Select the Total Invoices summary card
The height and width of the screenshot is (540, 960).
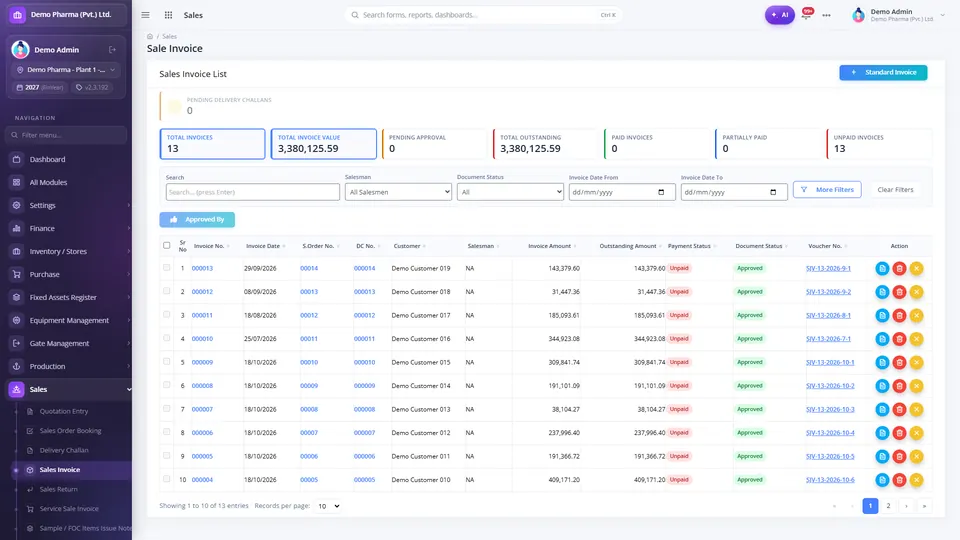(212, 144)
